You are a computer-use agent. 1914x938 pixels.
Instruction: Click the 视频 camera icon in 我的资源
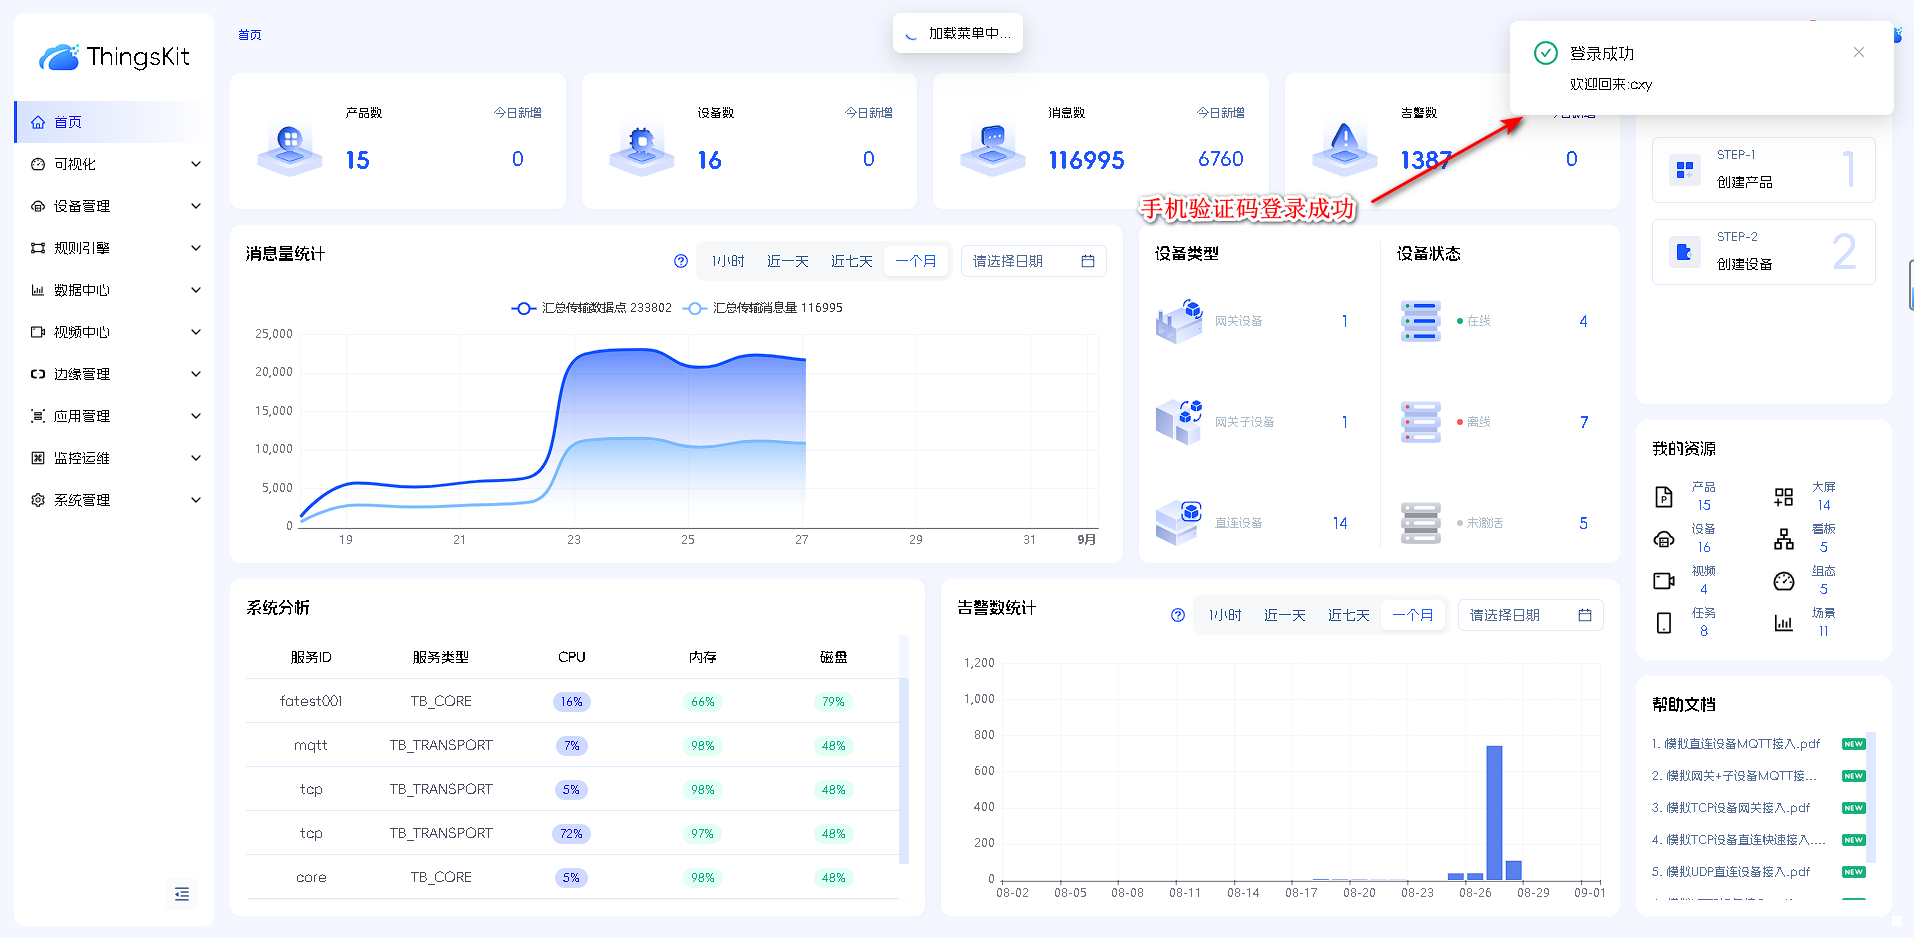tap(1664, 581)
